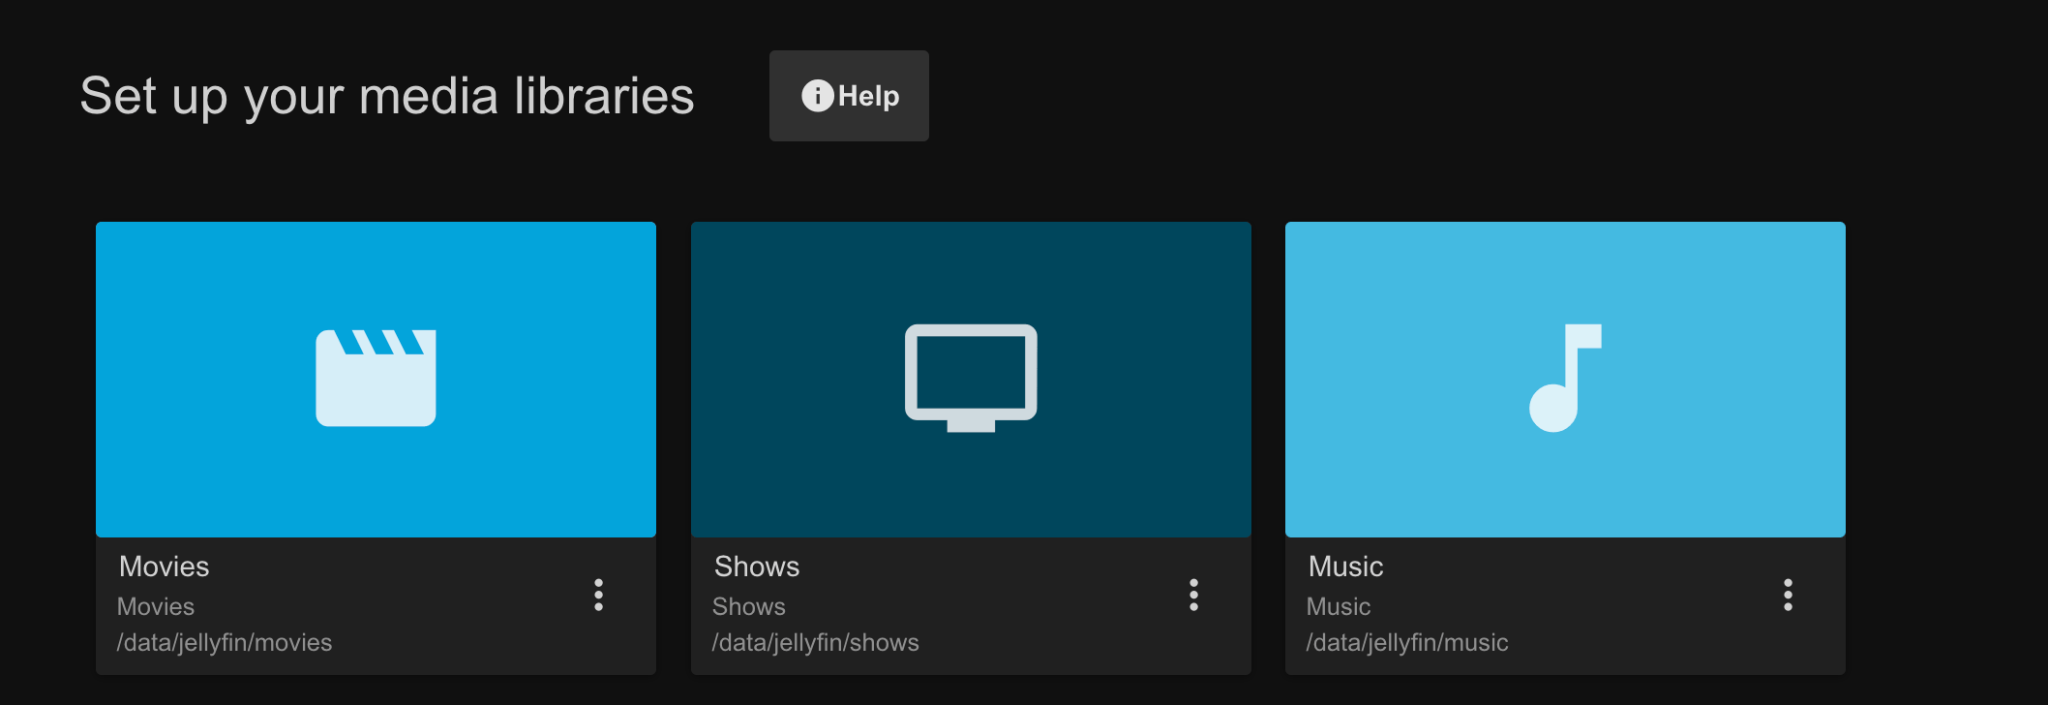
Task: Click the Shows TV screen icon
Action: click(970, 378)
